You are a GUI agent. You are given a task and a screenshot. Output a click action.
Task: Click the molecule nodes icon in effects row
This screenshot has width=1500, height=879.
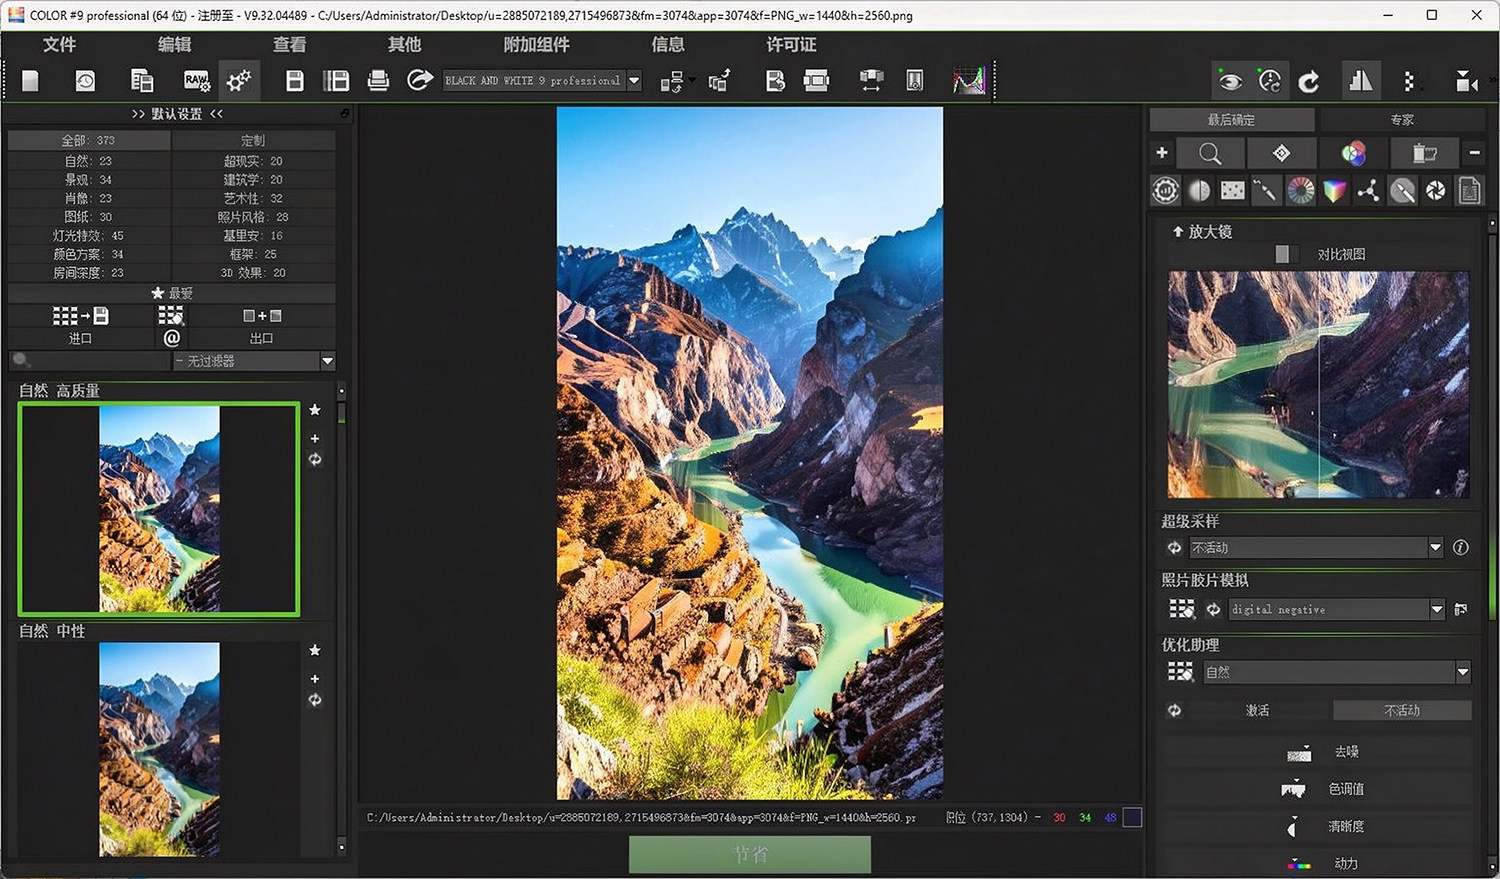click(1368, 190)
